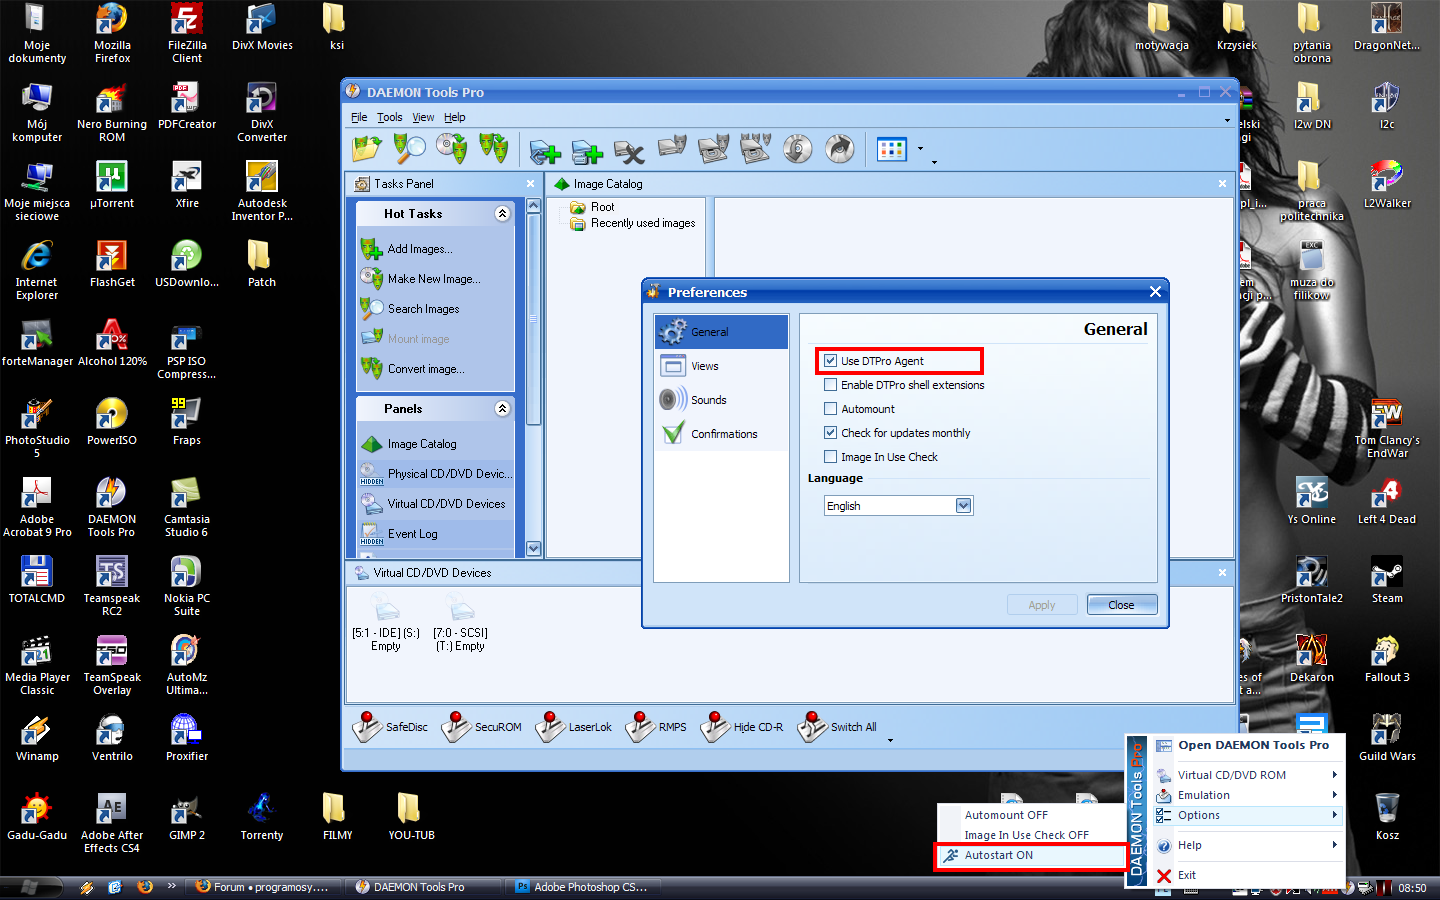Image resolution: width=1440 pixels, height=900 pixels.
Task: Select the IDE virtual drive 5:1
Action: (386, 624)
